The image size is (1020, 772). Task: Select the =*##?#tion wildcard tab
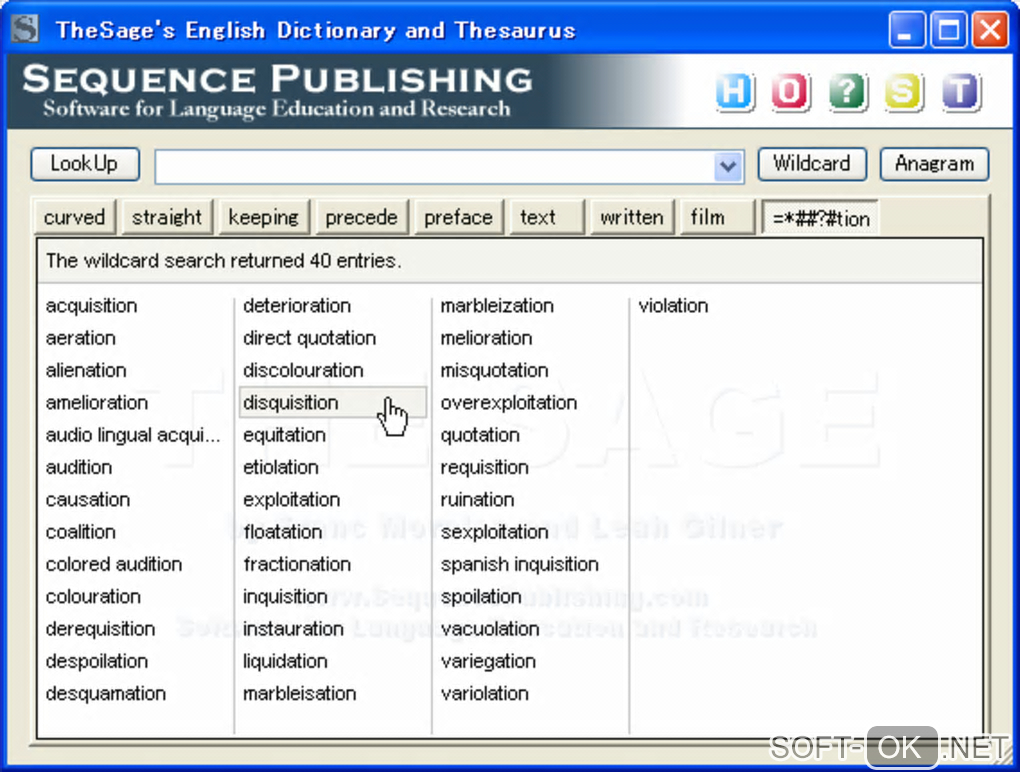pos(821,218)
